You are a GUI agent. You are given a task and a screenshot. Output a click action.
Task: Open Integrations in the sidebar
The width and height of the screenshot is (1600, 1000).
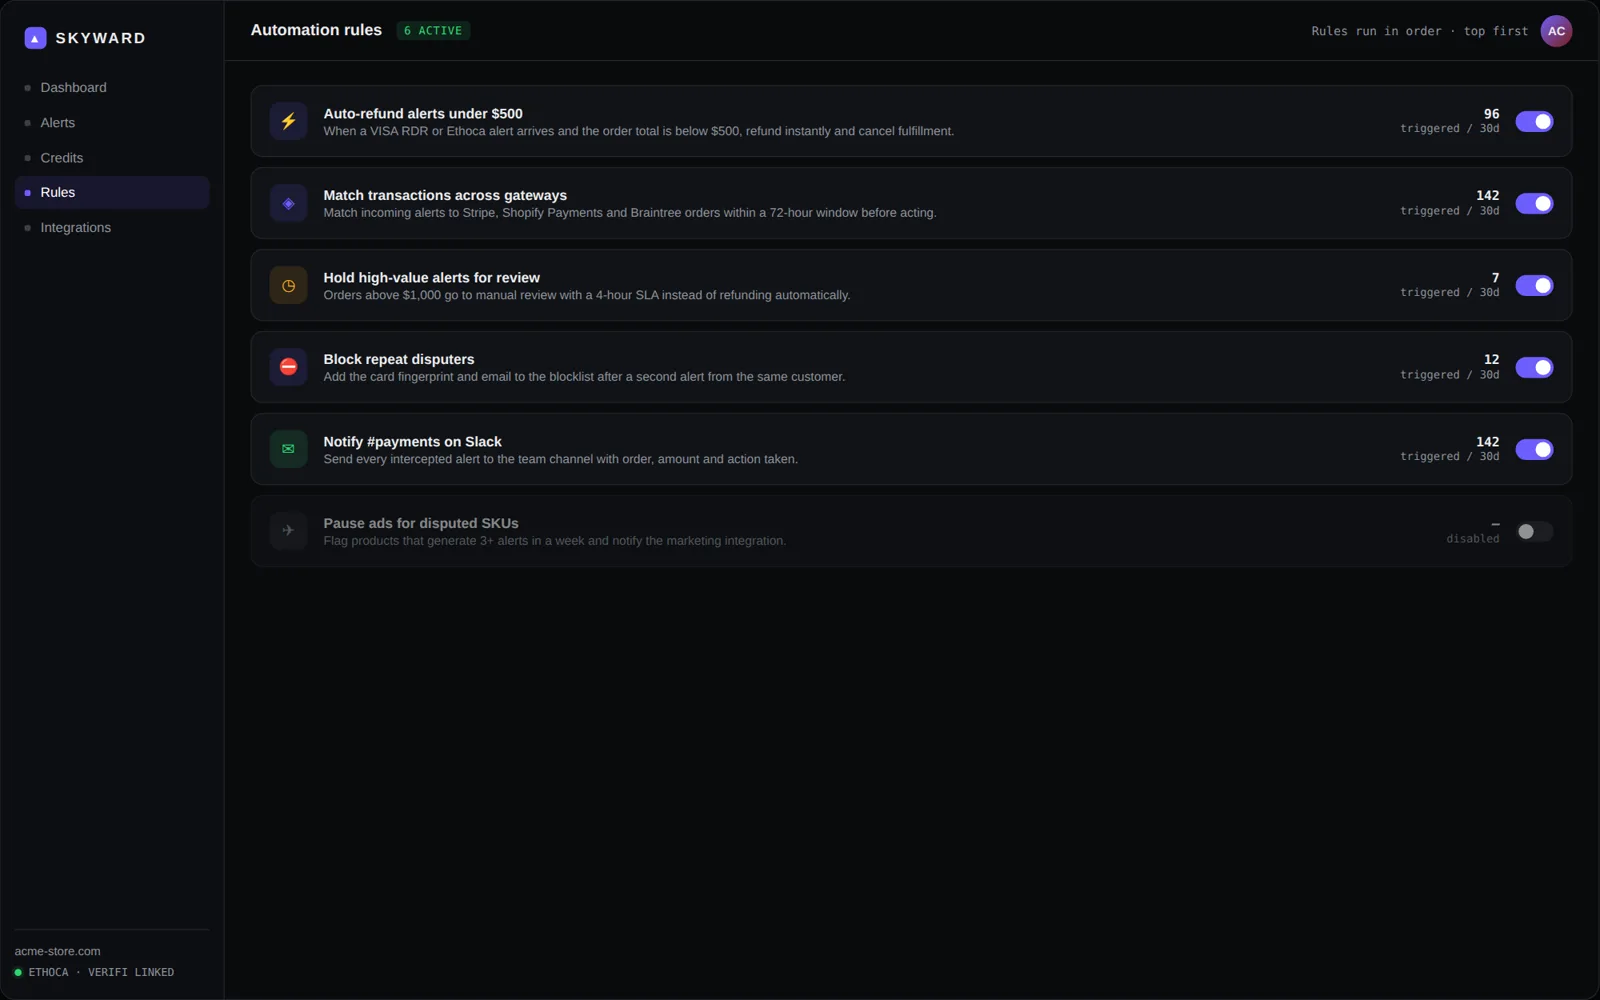pos(112,228)
